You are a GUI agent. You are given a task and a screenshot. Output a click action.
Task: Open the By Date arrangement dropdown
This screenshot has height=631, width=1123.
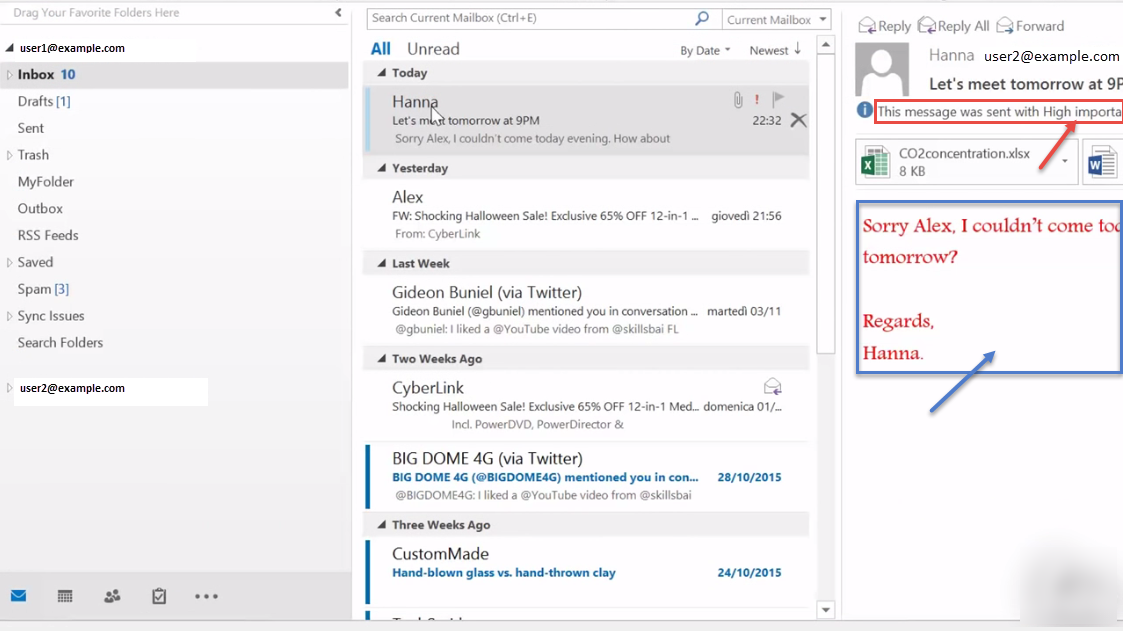coord(705,50)
